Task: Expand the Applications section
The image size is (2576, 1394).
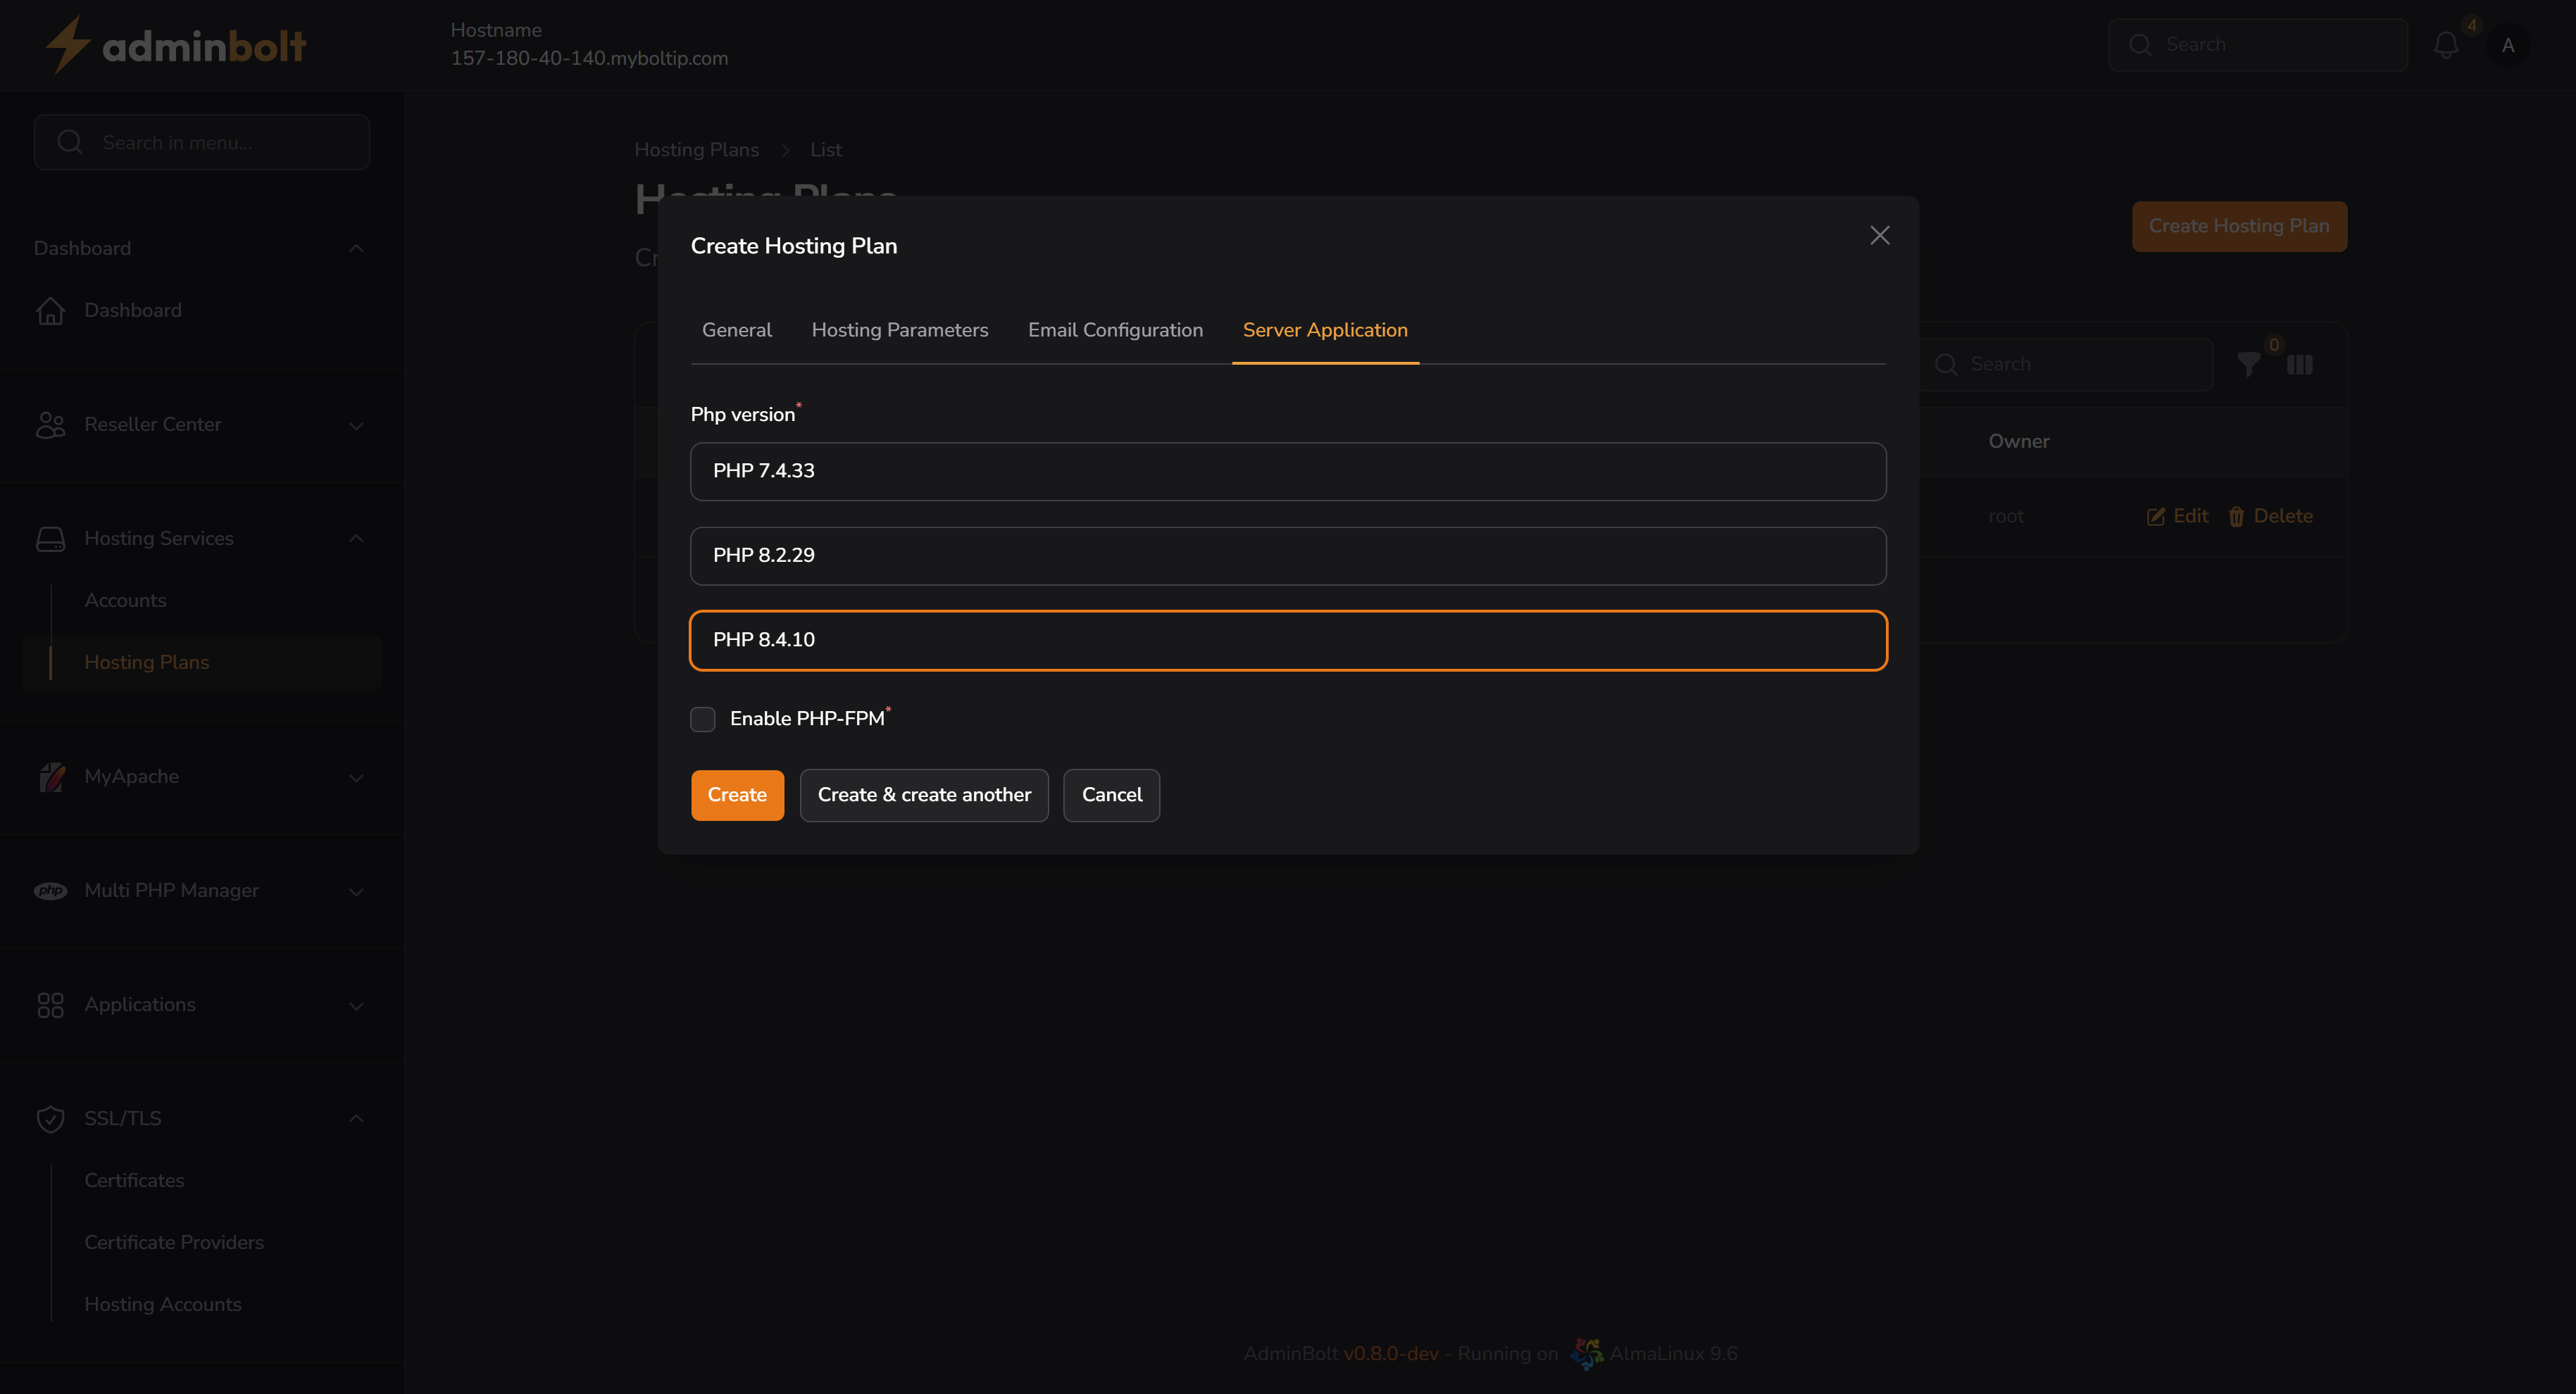Action: tap(356, 1005)
